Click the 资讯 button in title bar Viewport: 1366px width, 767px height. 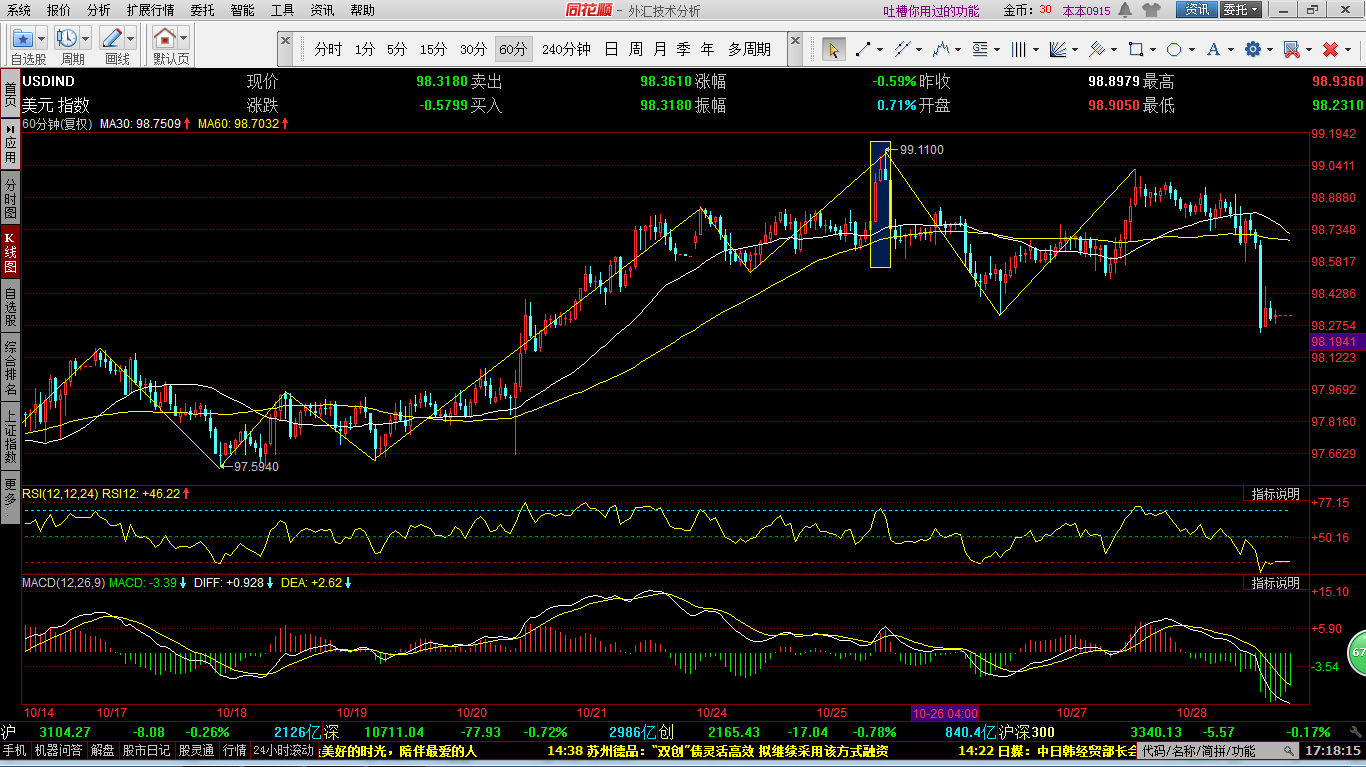(x=1197, y=10)
